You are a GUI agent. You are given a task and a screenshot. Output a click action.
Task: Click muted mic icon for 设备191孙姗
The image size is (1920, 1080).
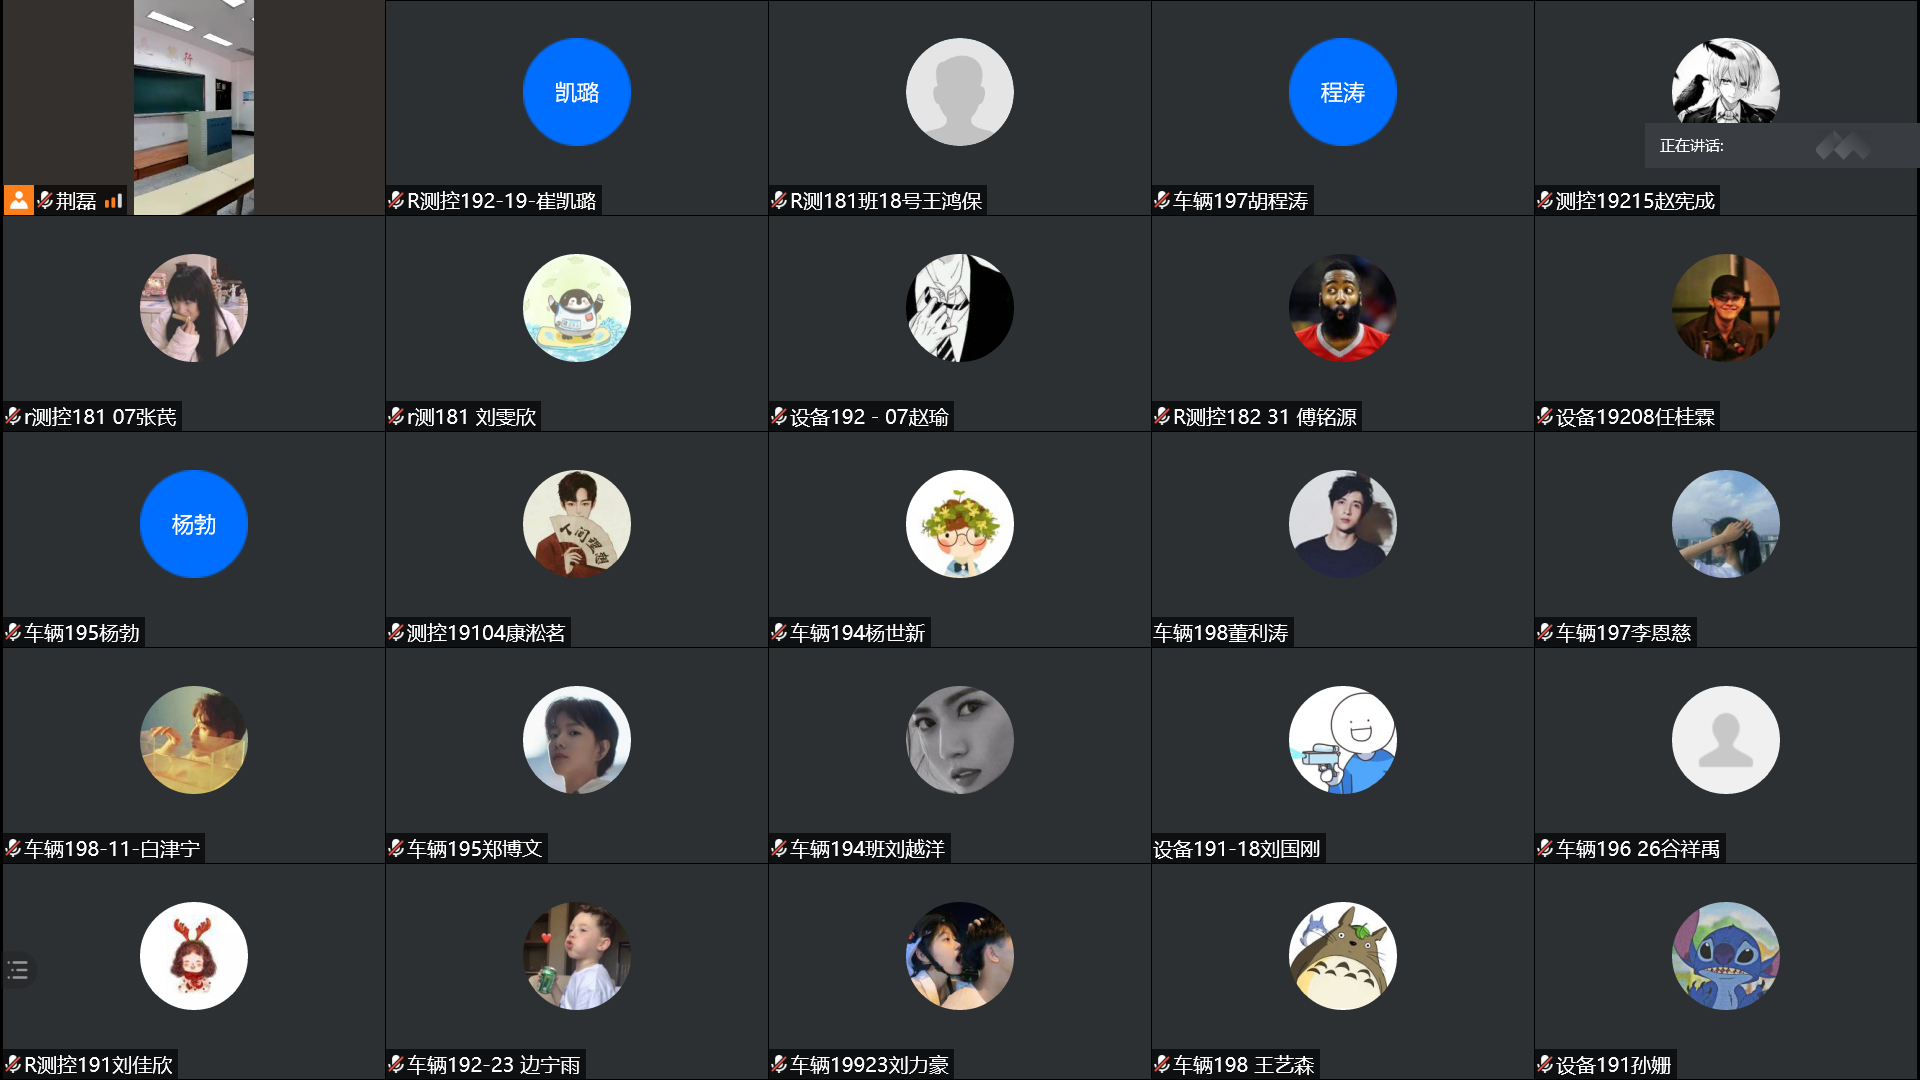pyautogui.click(x=1545, y=1065)
